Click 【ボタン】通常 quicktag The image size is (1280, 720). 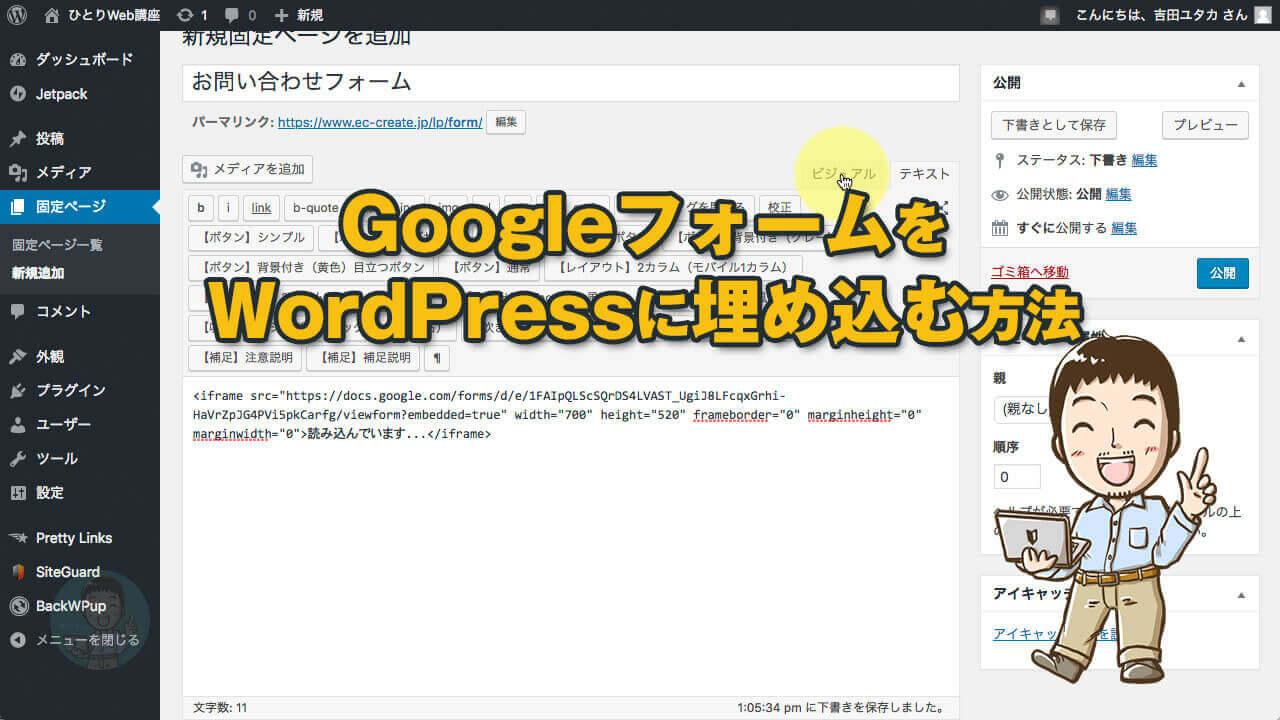pyautogui.click(x=490, y=267)
